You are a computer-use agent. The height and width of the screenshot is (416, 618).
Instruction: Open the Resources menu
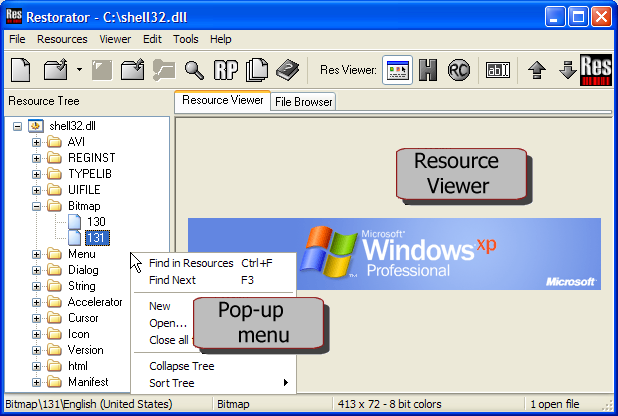pyautogui.click(x=62, y=39)
